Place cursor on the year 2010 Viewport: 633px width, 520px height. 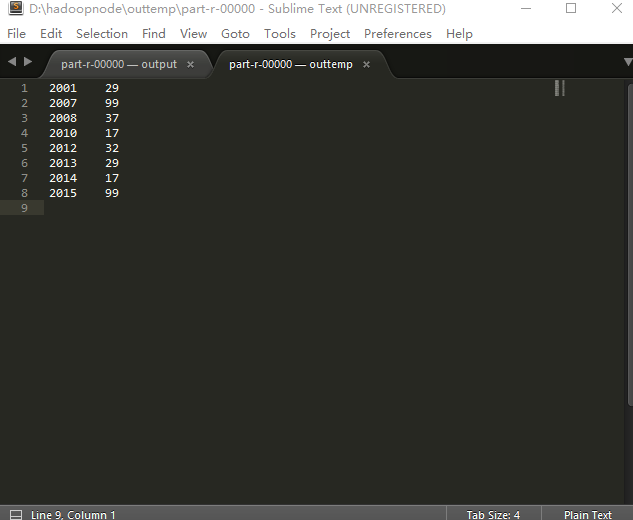click(x=63, y=133)
